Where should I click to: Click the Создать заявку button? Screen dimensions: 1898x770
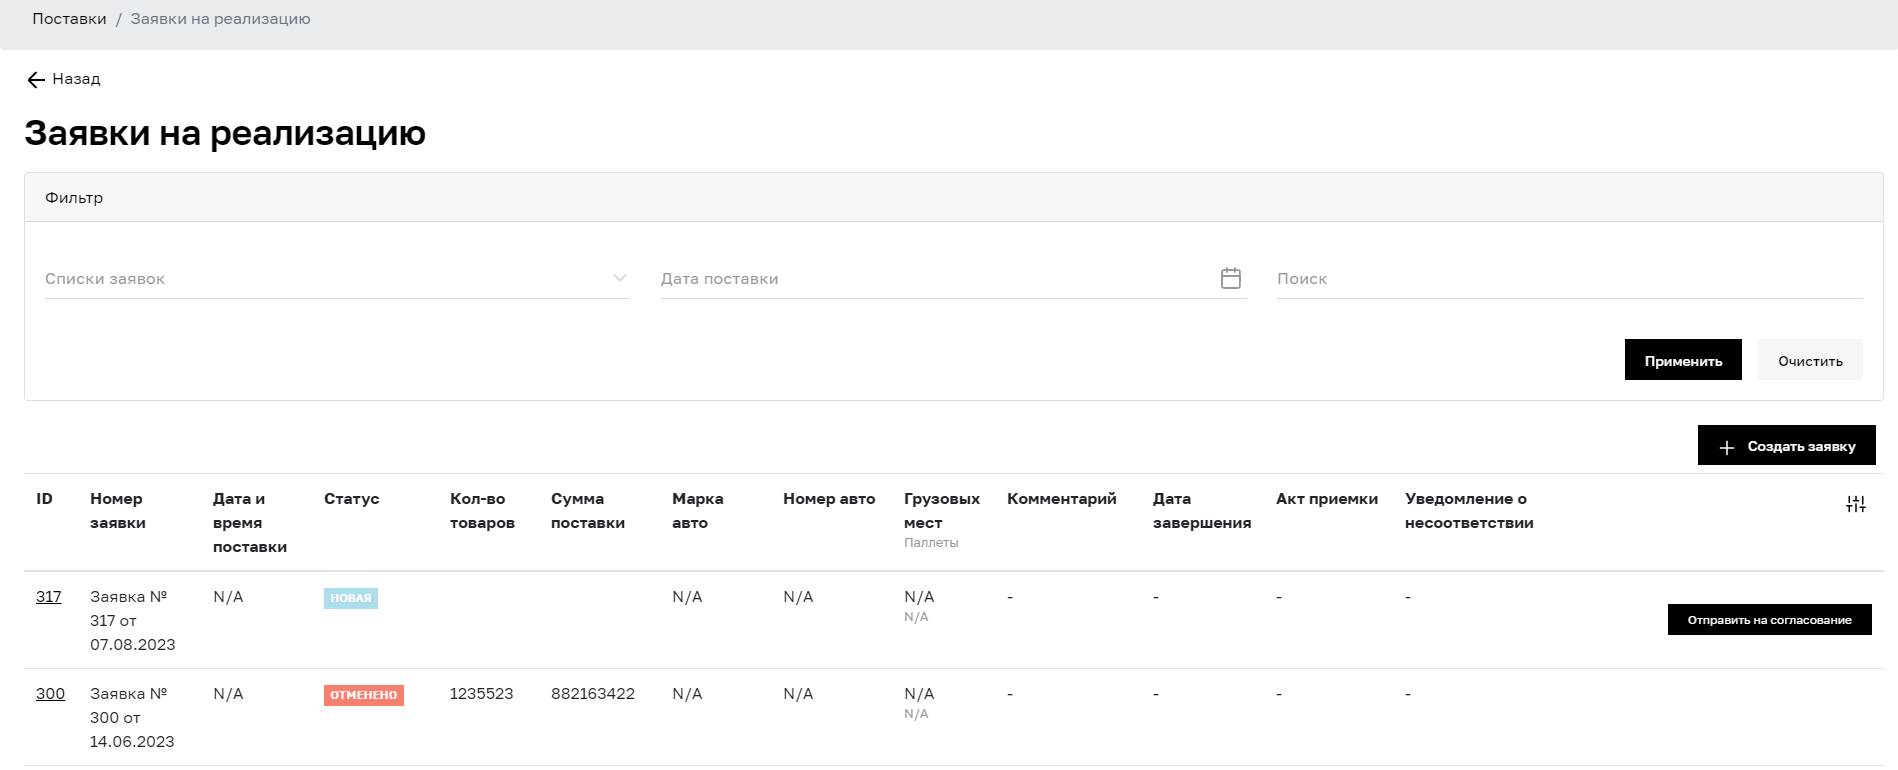click(x=1786, y=446)
